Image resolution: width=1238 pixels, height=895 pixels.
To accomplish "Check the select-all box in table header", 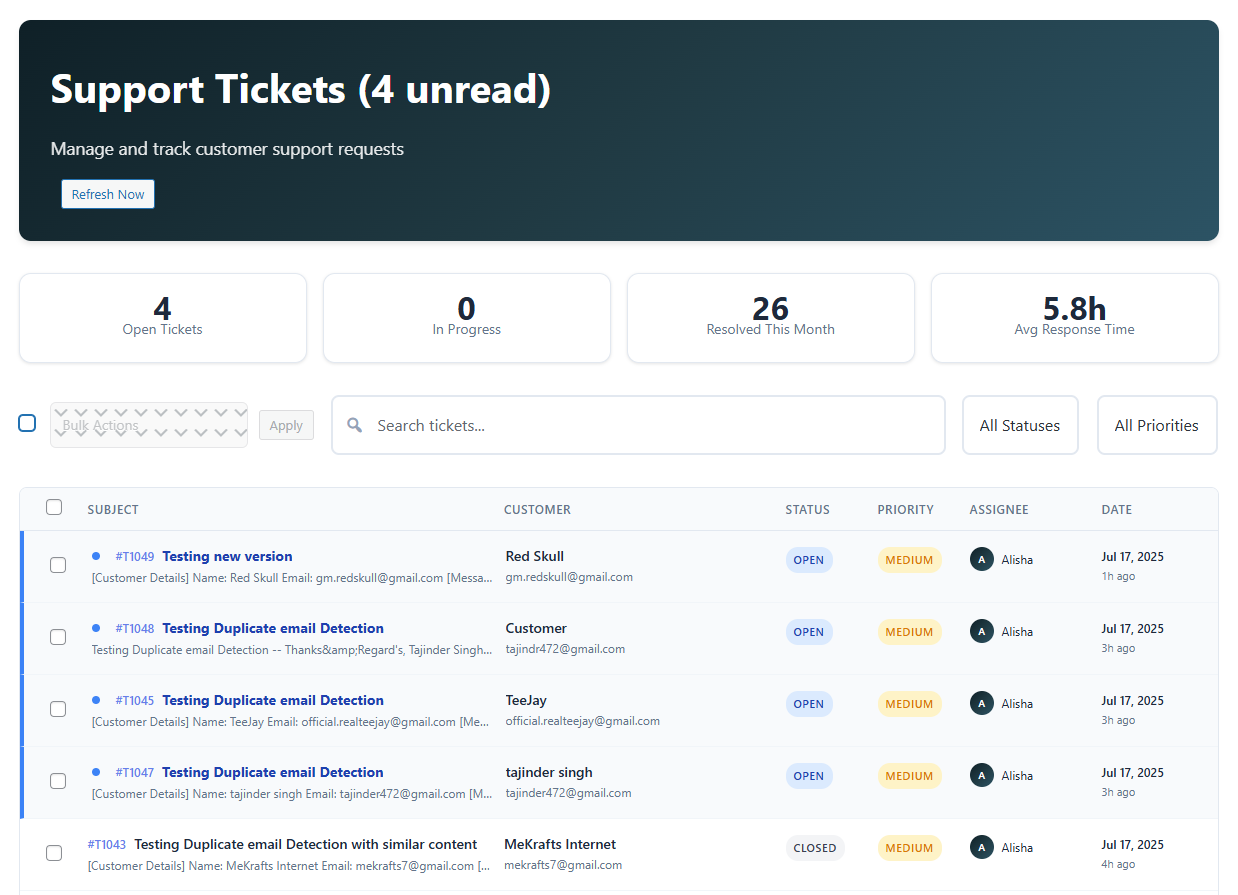I will point(54,507).
